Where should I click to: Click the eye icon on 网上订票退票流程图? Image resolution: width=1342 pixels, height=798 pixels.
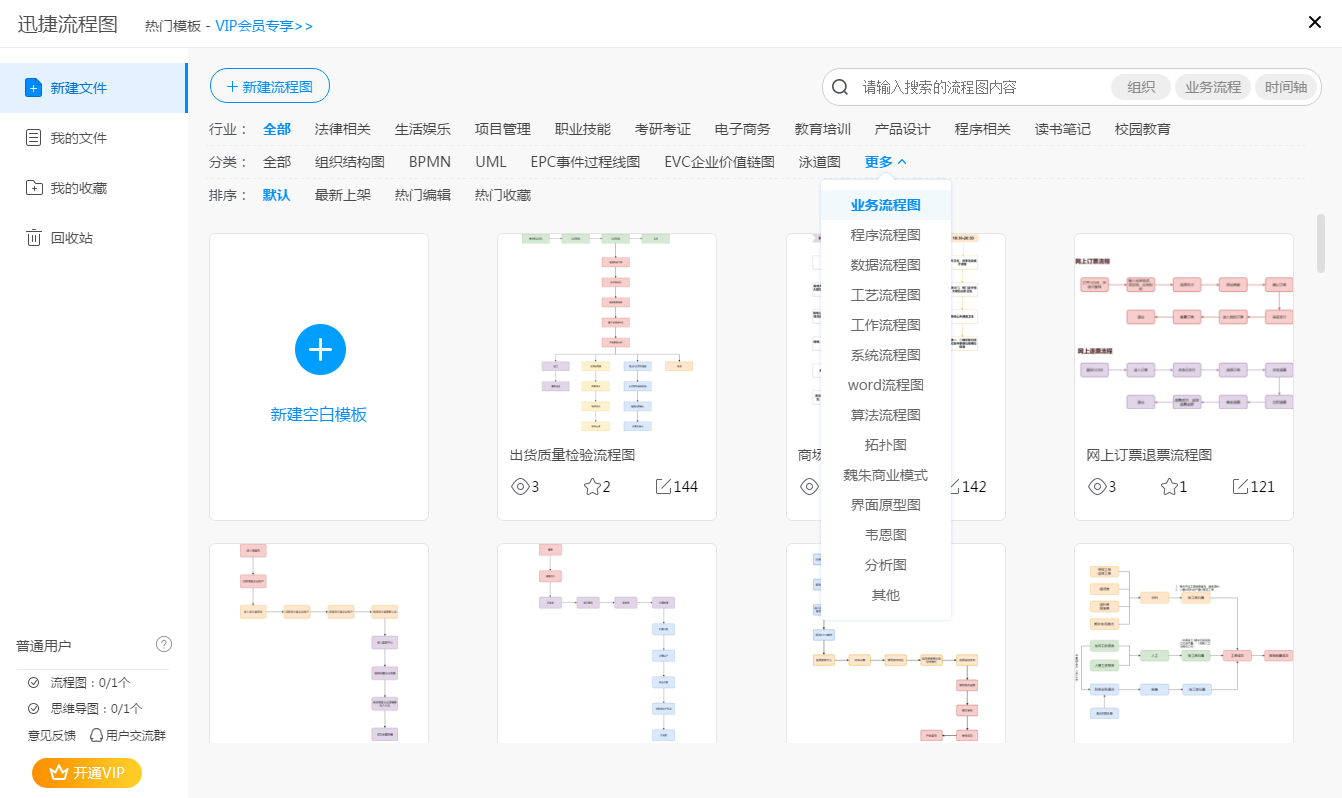point(1097,487)
